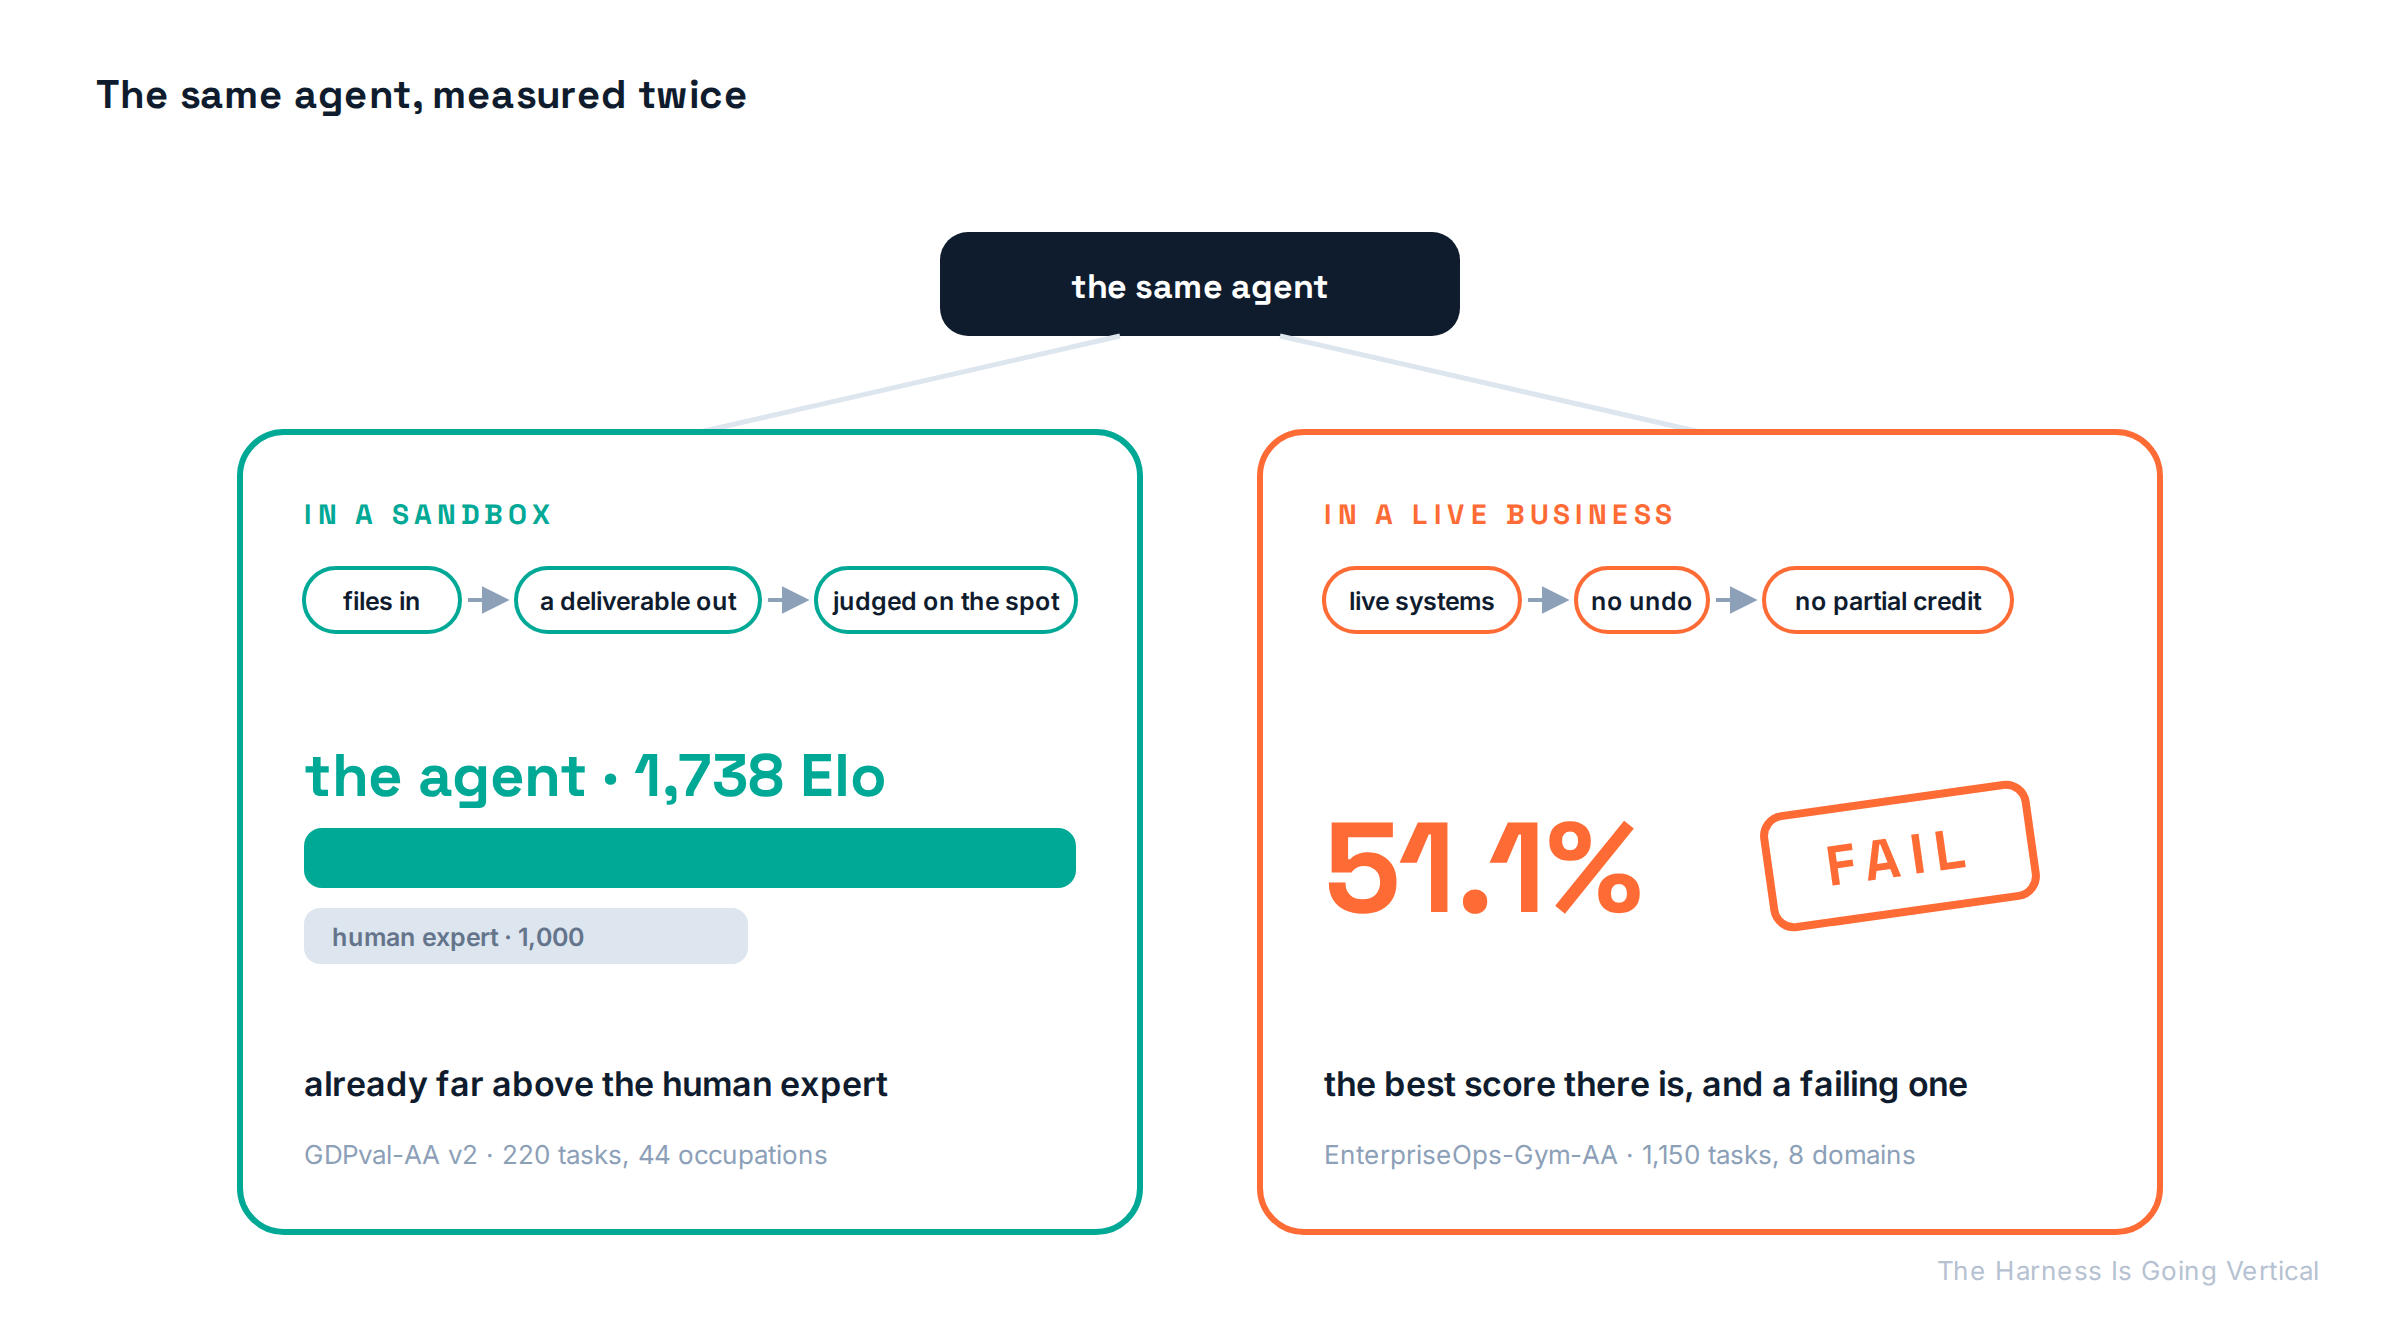This screenshot has height=1330, width=2400.
Task: Click 'the agent · 1,738 Elo' heading
Action: (595, 777)
